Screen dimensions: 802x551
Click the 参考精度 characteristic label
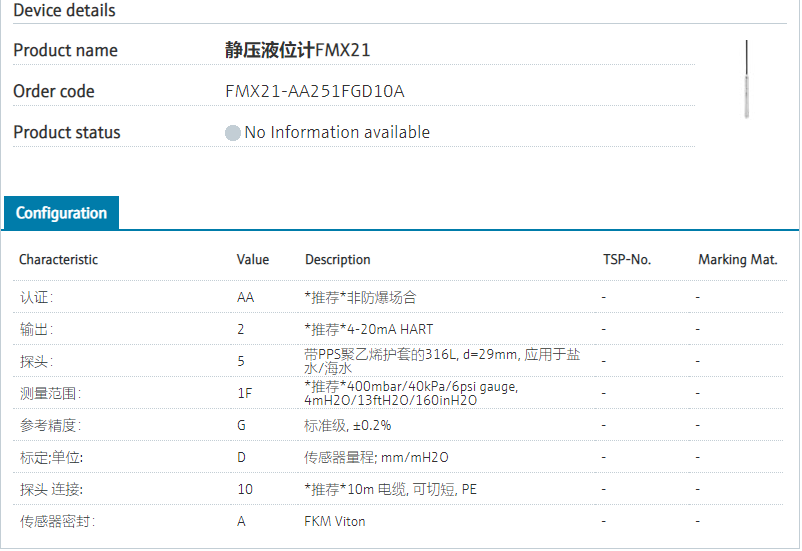(49, 425)
